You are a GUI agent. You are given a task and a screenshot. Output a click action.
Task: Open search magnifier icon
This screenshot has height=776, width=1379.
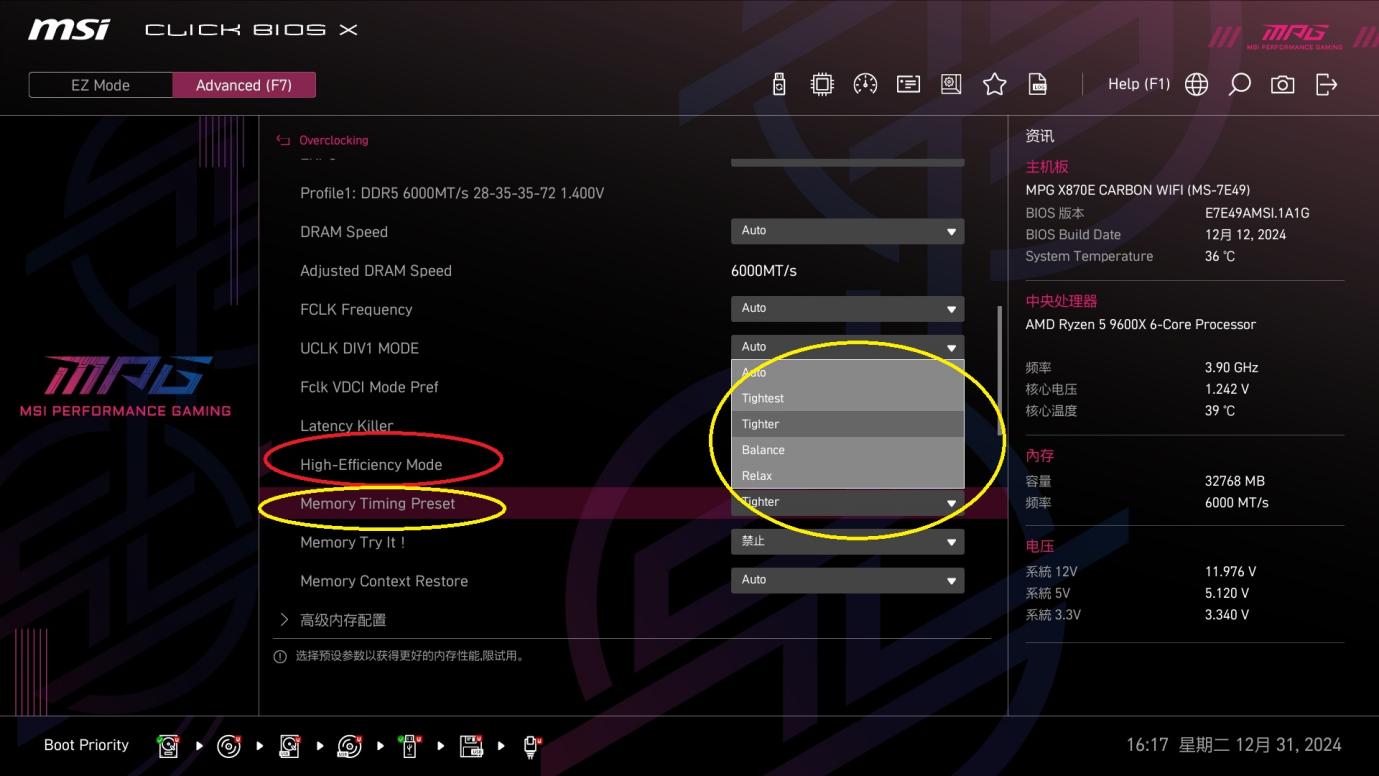click(x=1239, y=84)
